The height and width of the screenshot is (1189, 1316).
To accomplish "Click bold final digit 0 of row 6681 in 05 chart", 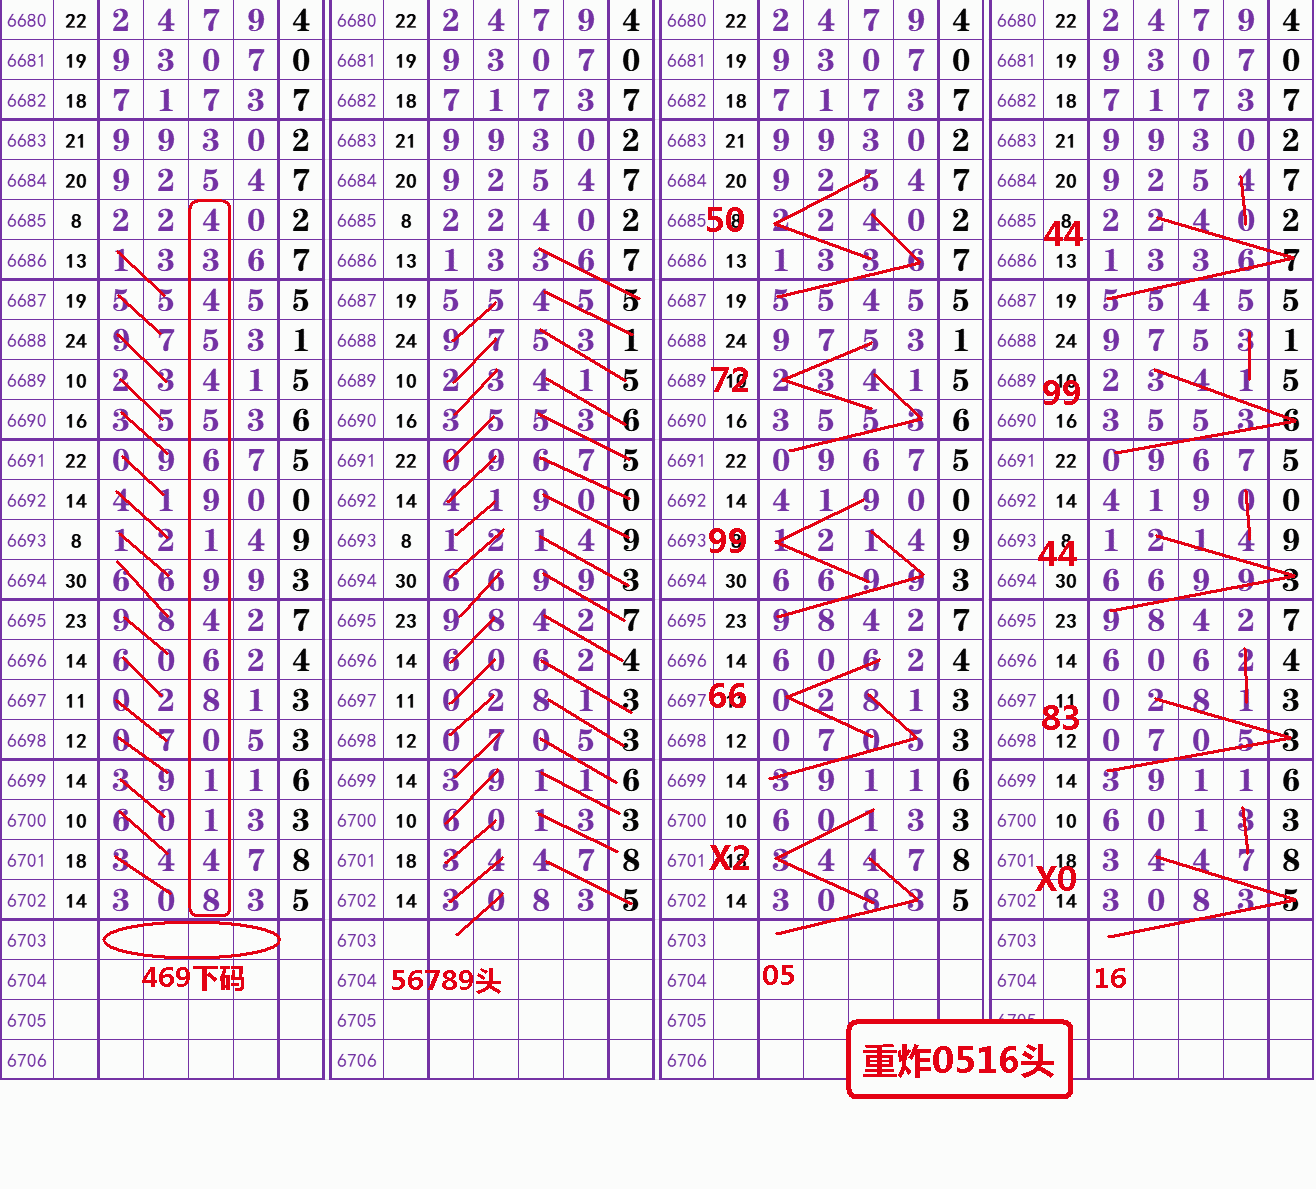I will pos(961,60).
